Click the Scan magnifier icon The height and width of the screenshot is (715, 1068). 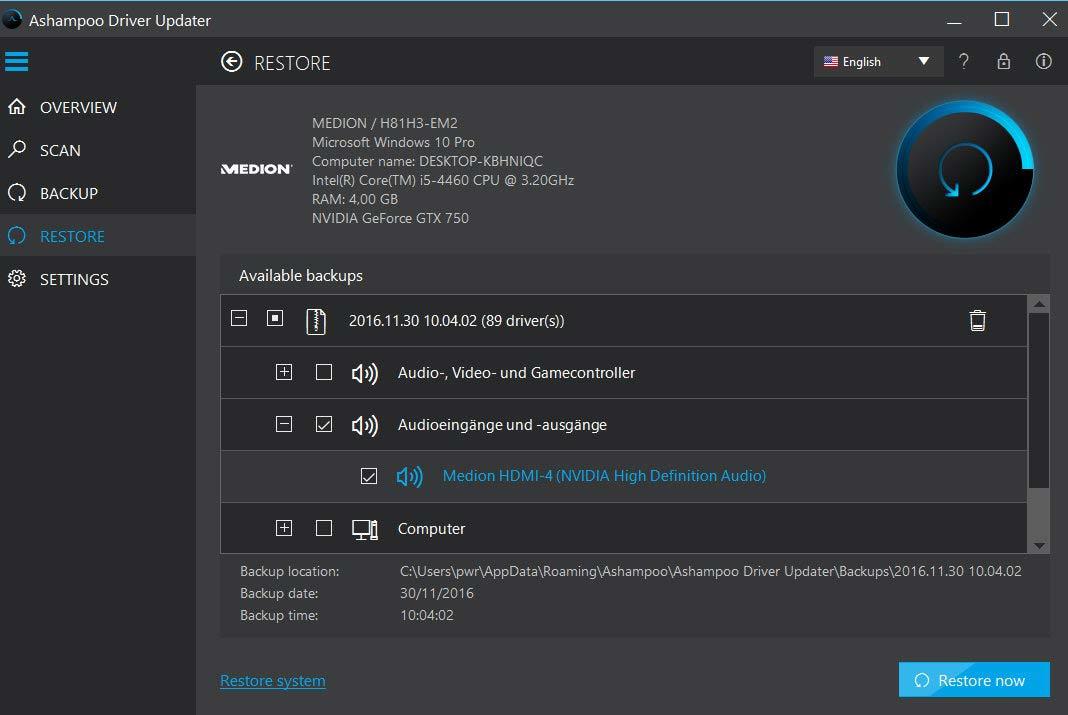(17, 150)
